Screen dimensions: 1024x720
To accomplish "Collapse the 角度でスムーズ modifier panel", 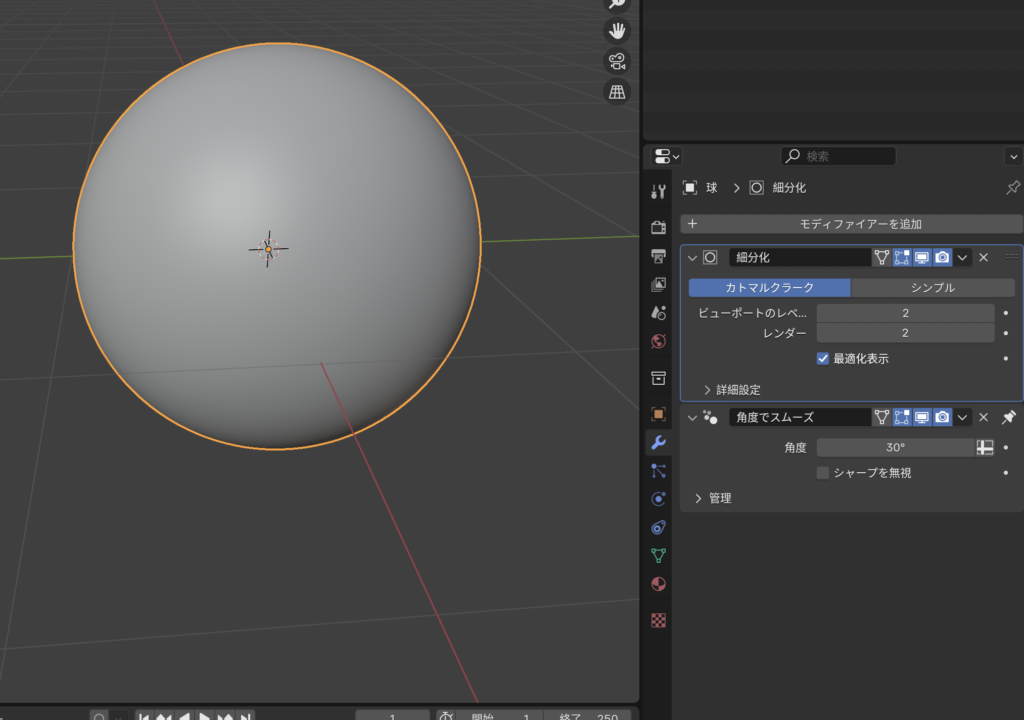I will [692, 417].
